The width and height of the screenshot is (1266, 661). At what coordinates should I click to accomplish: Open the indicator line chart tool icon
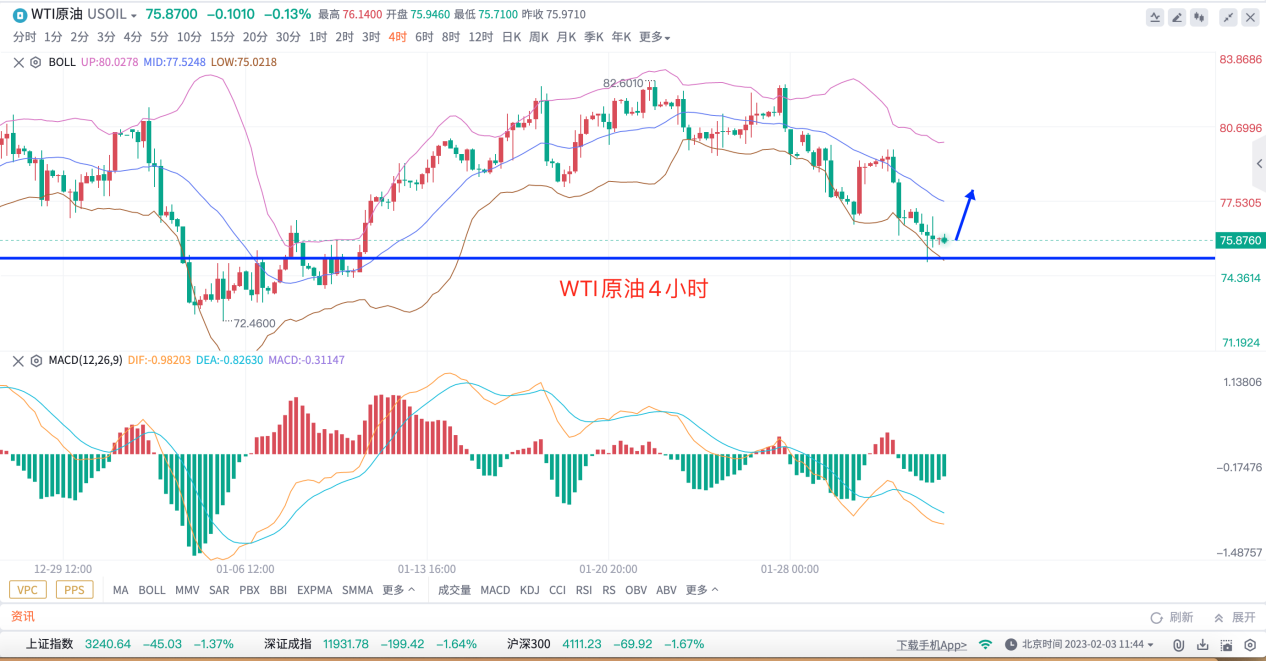1156,17
